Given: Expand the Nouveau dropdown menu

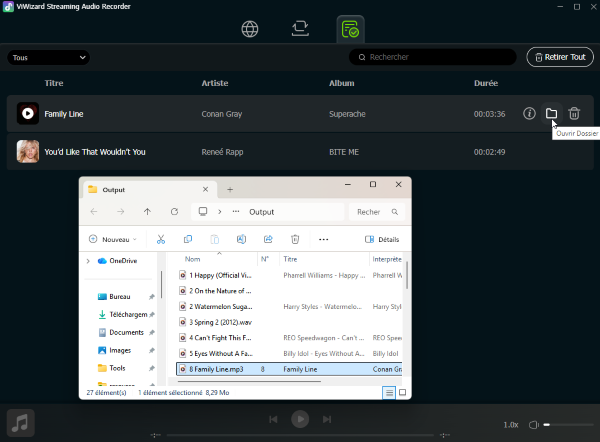Looking at the screenshot, I should [x=115, y=239].
